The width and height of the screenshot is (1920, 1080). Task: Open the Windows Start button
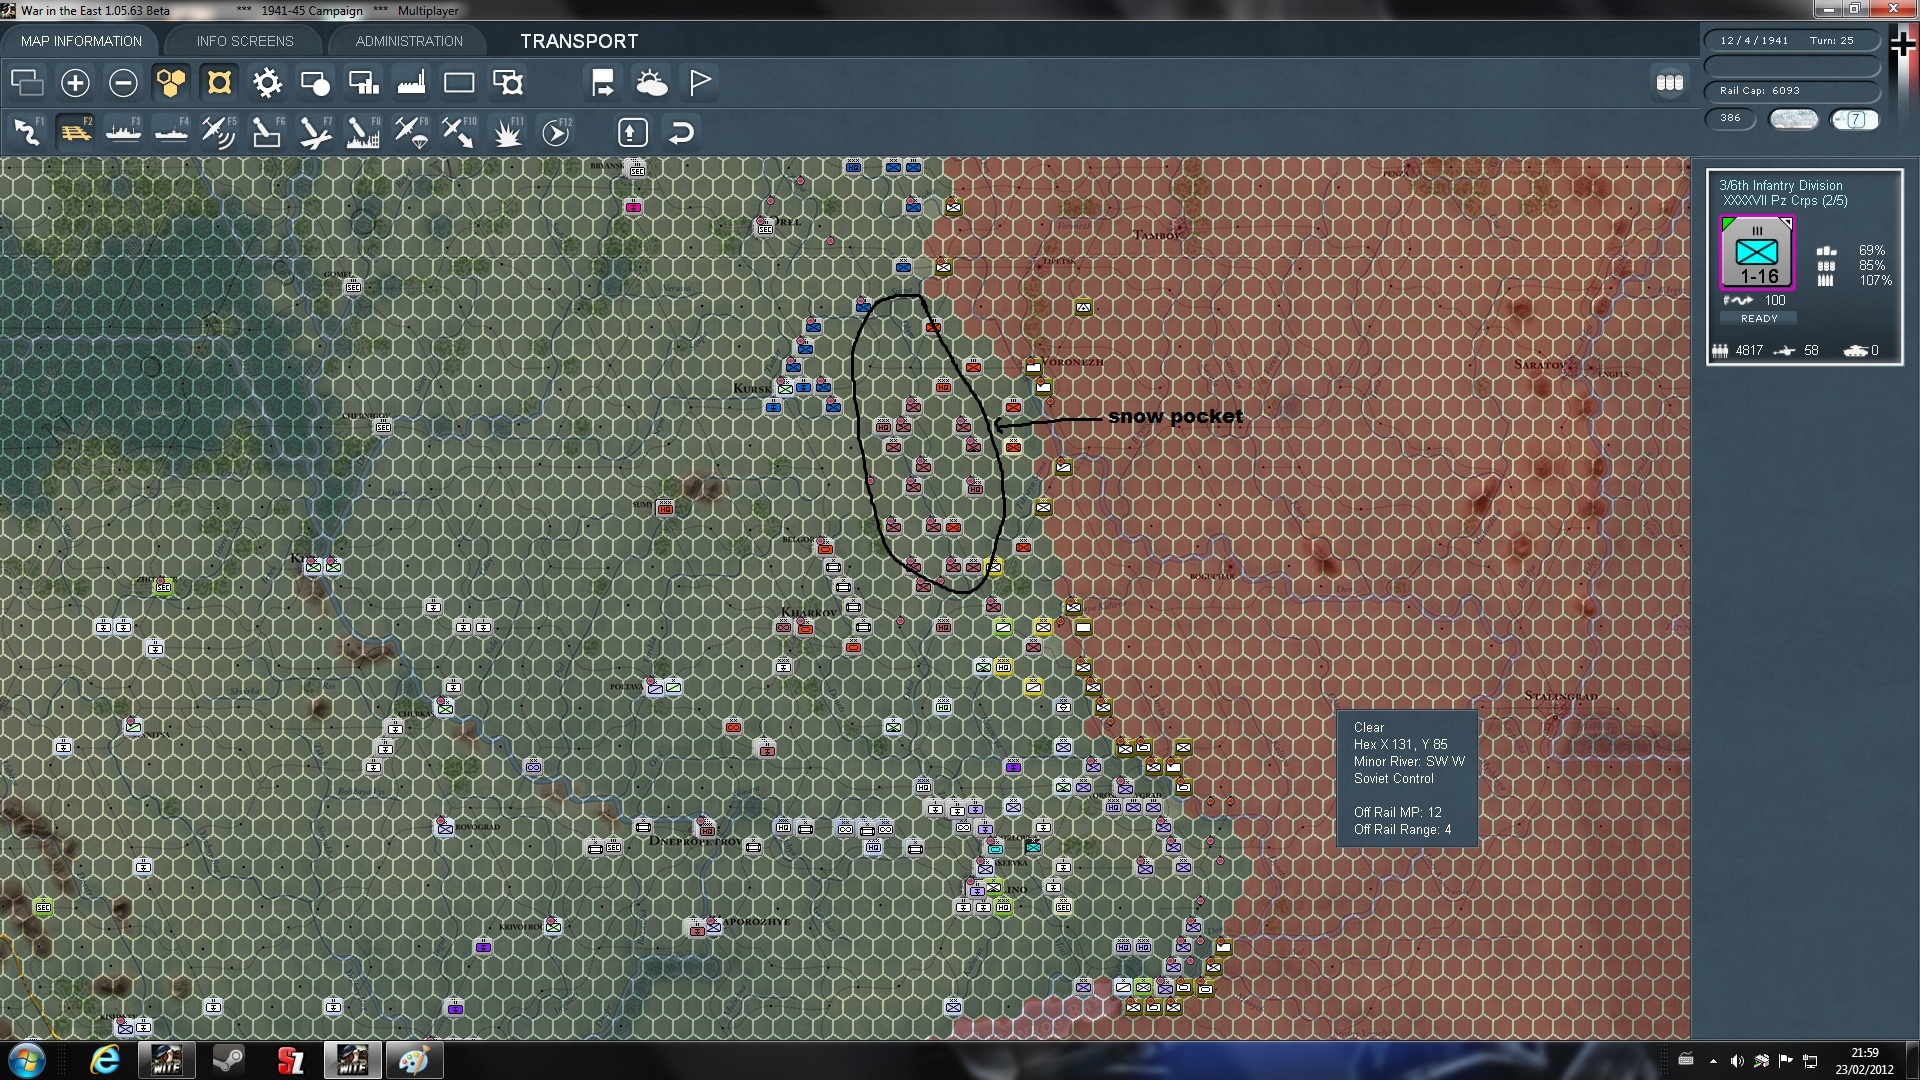[26, 1060]
